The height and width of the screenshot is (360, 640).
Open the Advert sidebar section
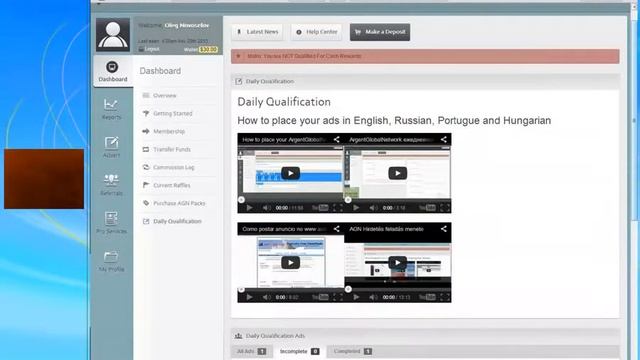click(x=111, y=147)
